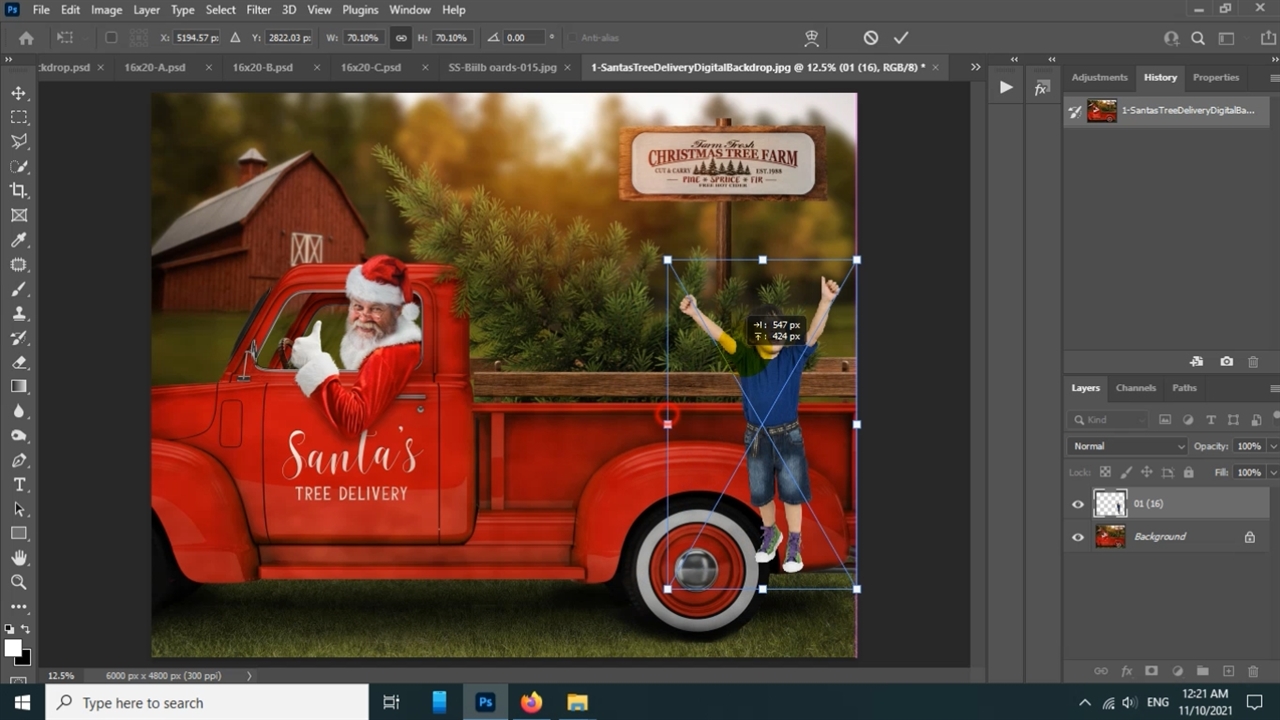Hide the 01 (16) layer

tap(1078, 504)
